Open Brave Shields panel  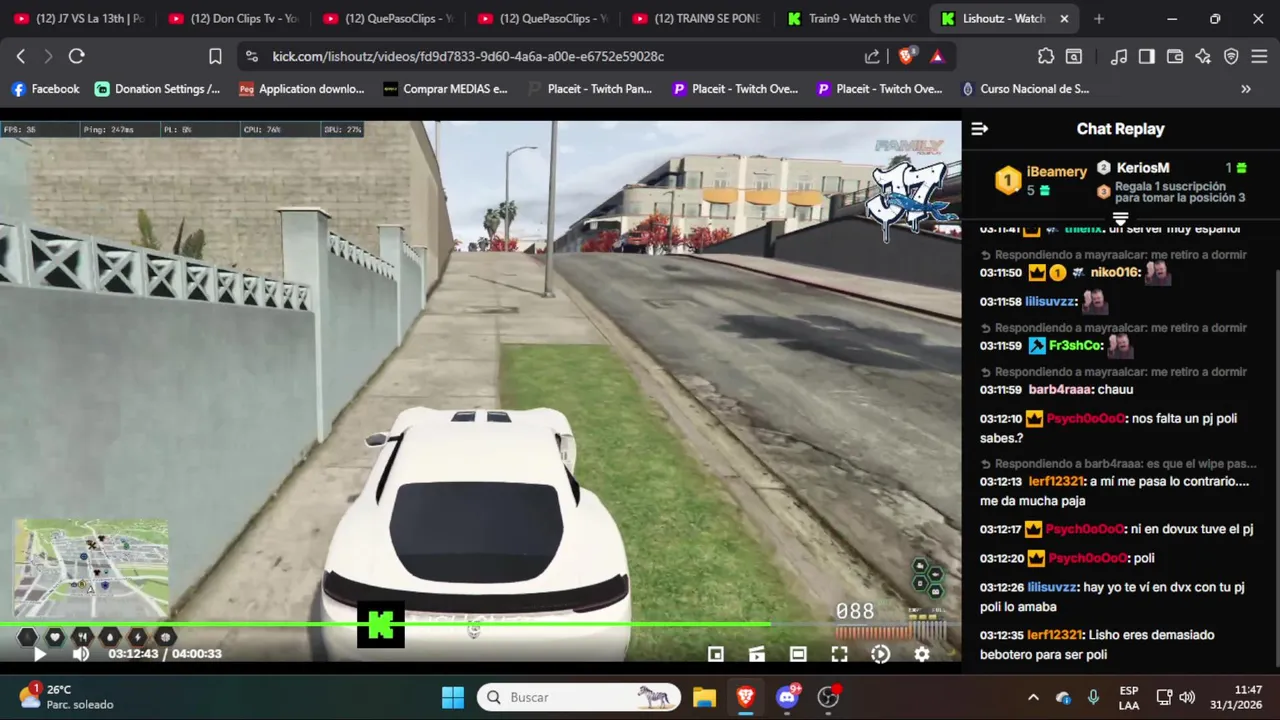pyautogui.click(x=906, y=57)
